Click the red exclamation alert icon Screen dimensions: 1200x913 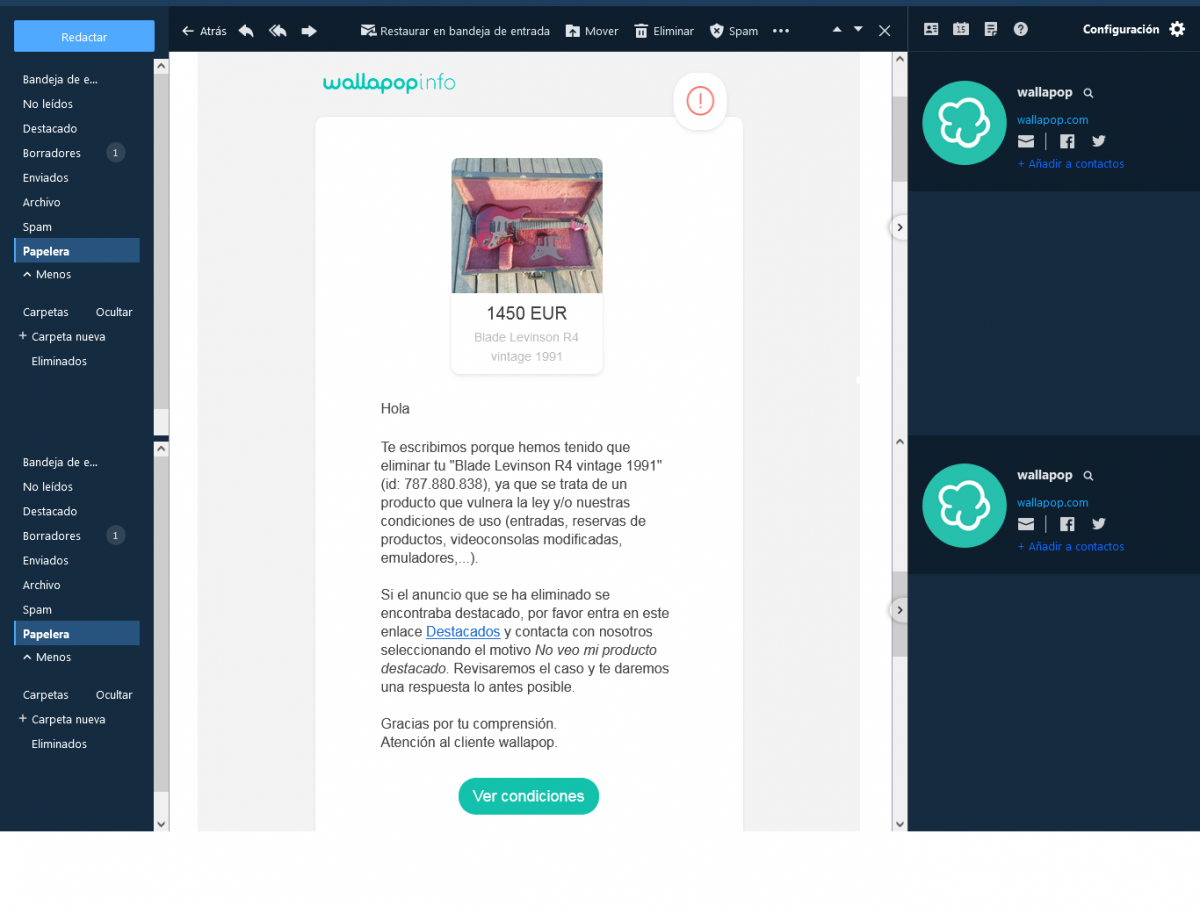(700, 101)
